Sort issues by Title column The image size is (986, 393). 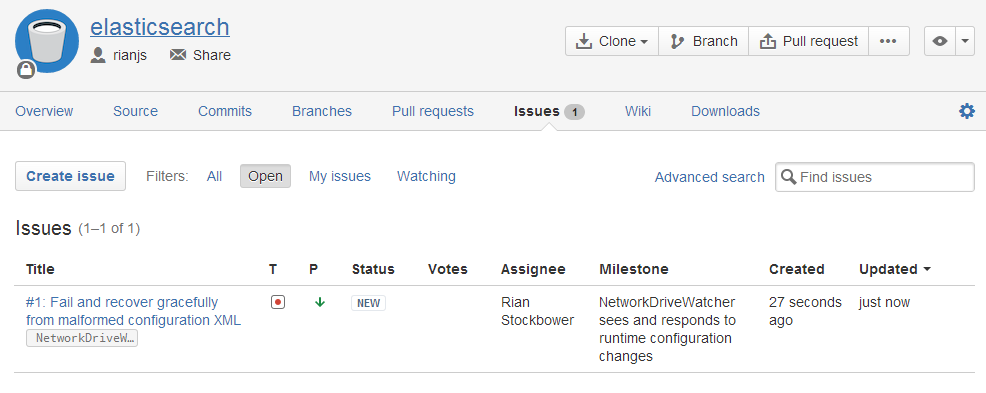point(40,269)
